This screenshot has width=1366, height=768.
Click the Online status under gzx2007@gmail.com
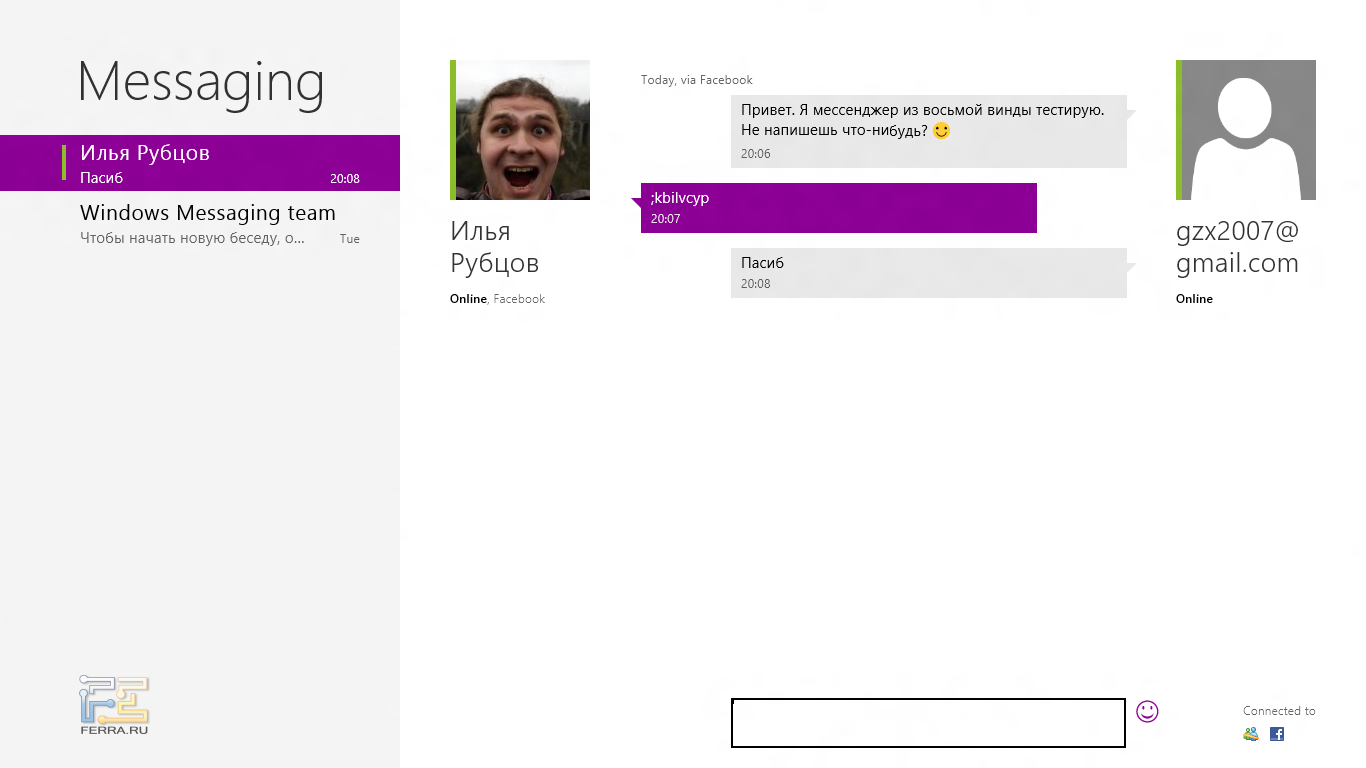tap(1194, 299)
